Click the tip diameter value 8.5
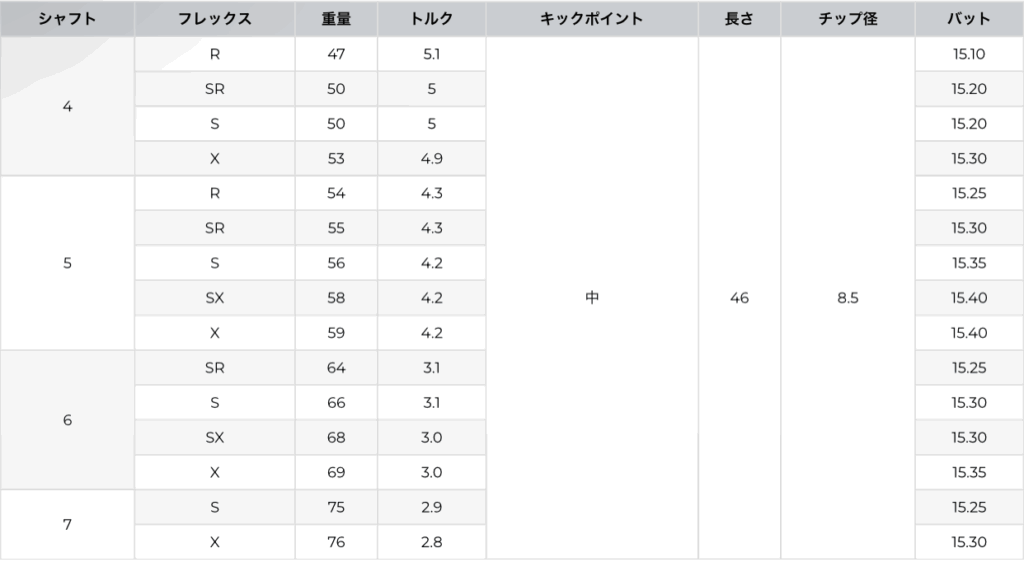 pos(848,298)
